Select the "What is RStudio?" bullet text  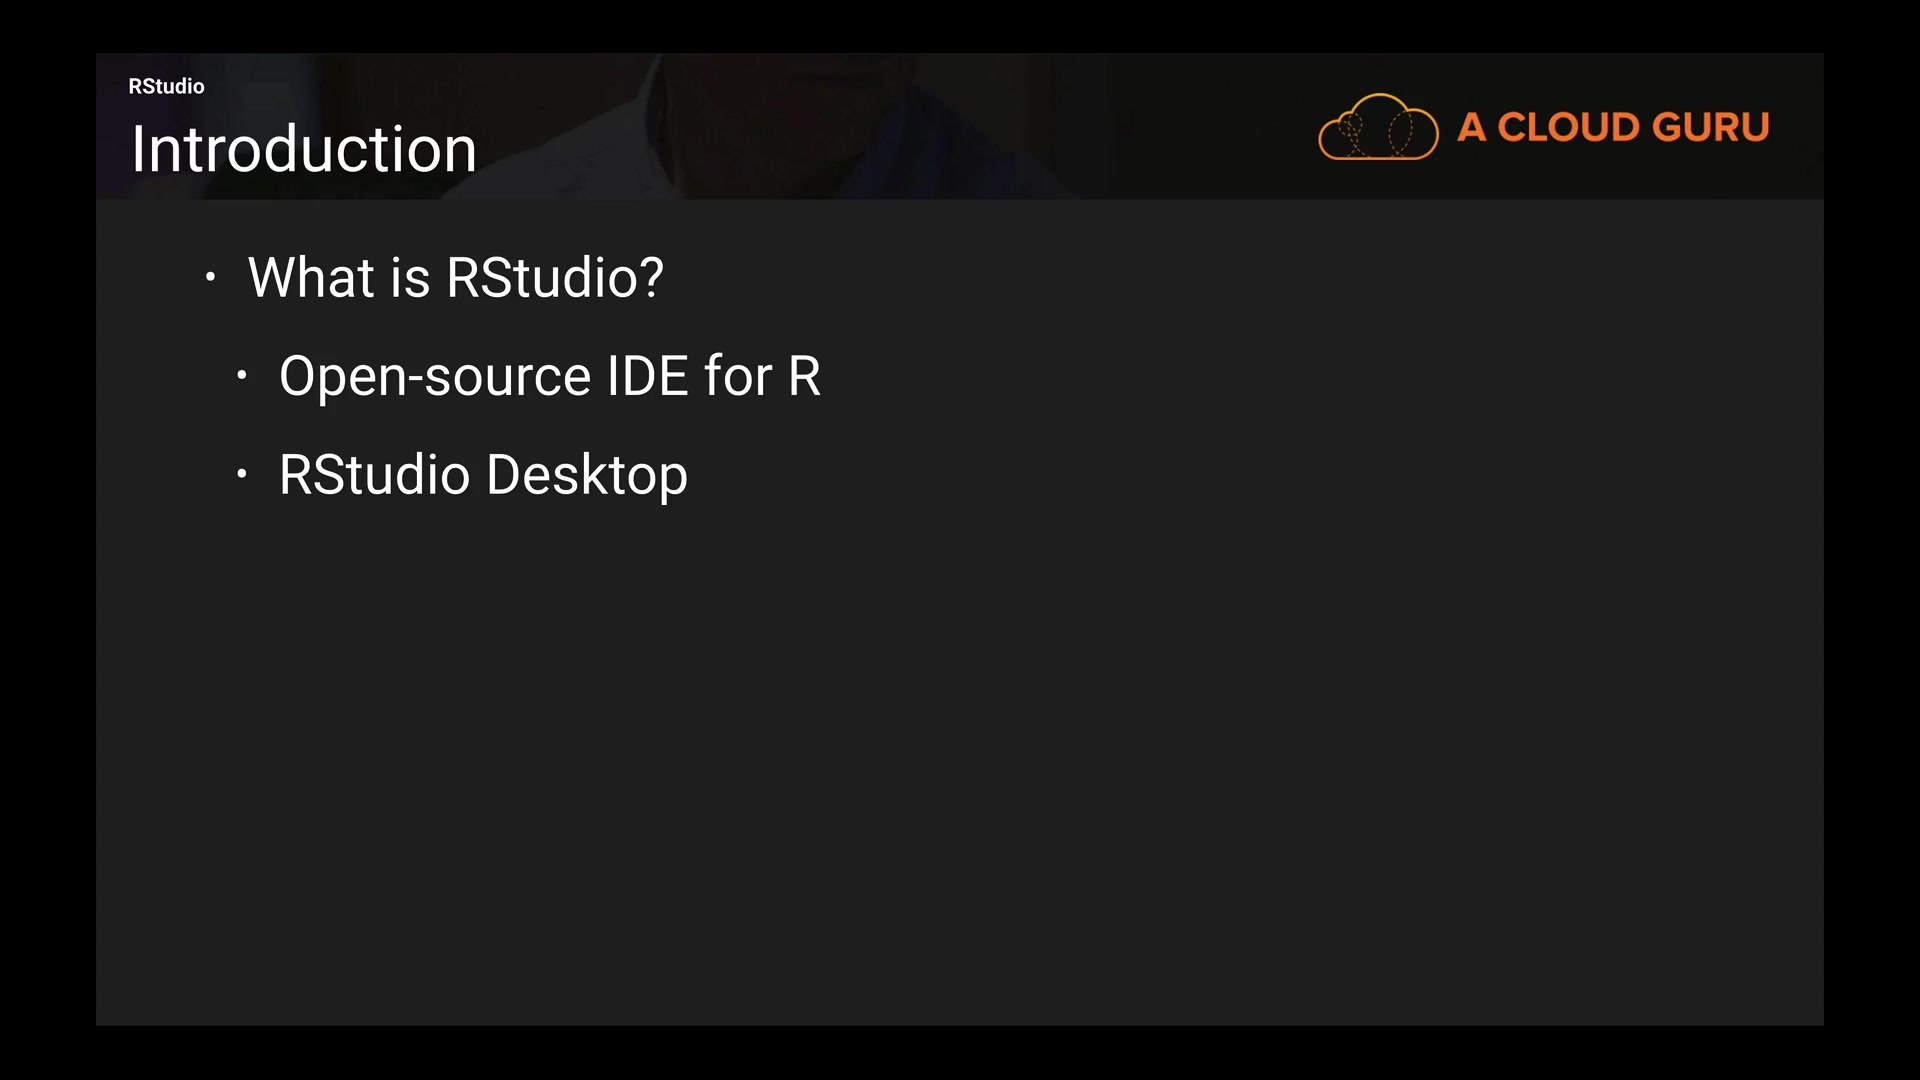[x=455, y=277]
